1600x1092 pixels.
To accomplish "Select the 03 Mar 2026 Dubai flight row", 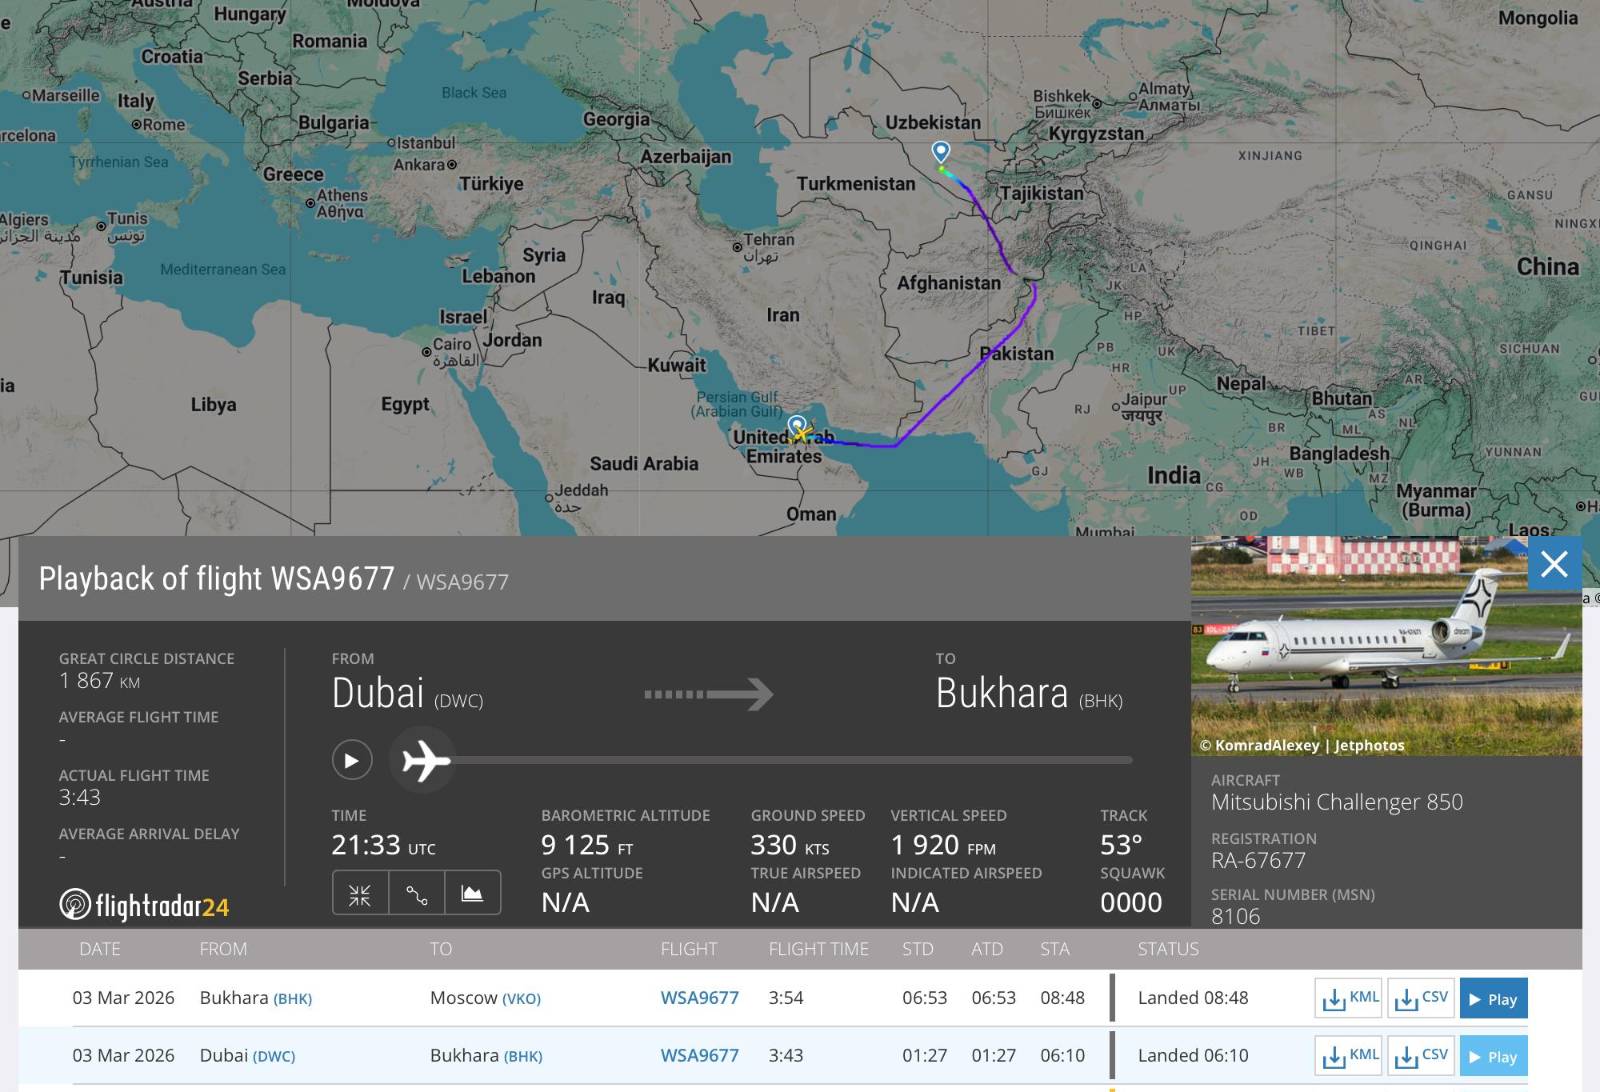I will [x=560, y=1056].
